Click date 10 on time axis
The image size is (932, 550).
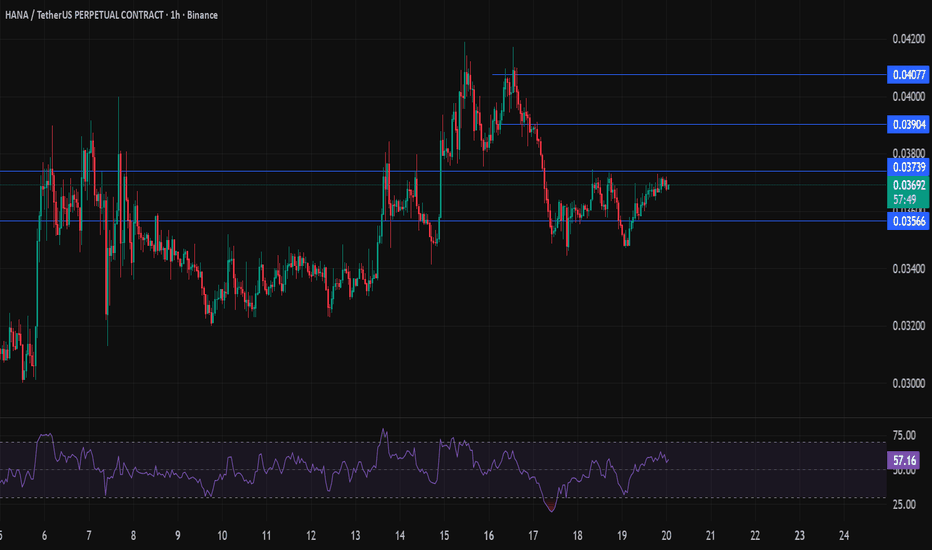click(222, 536)
